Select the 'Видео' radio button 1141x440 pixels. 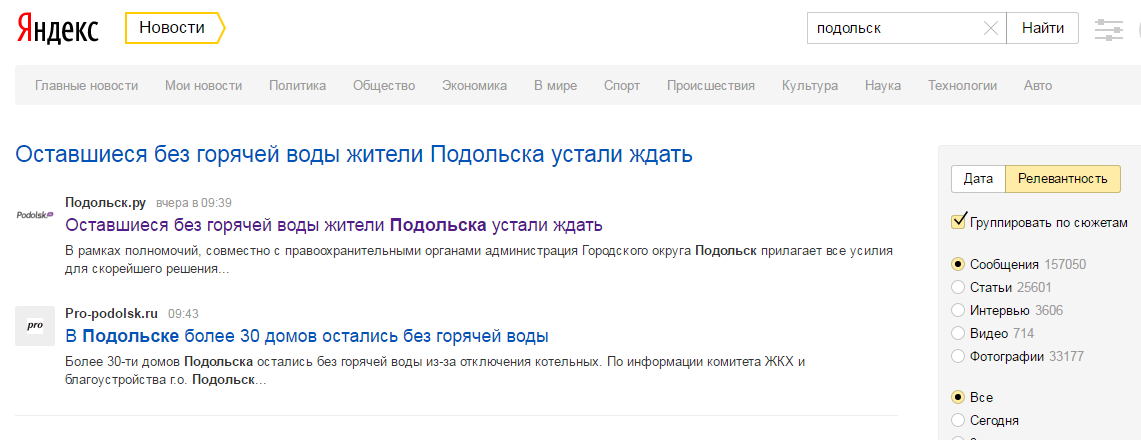959,333
